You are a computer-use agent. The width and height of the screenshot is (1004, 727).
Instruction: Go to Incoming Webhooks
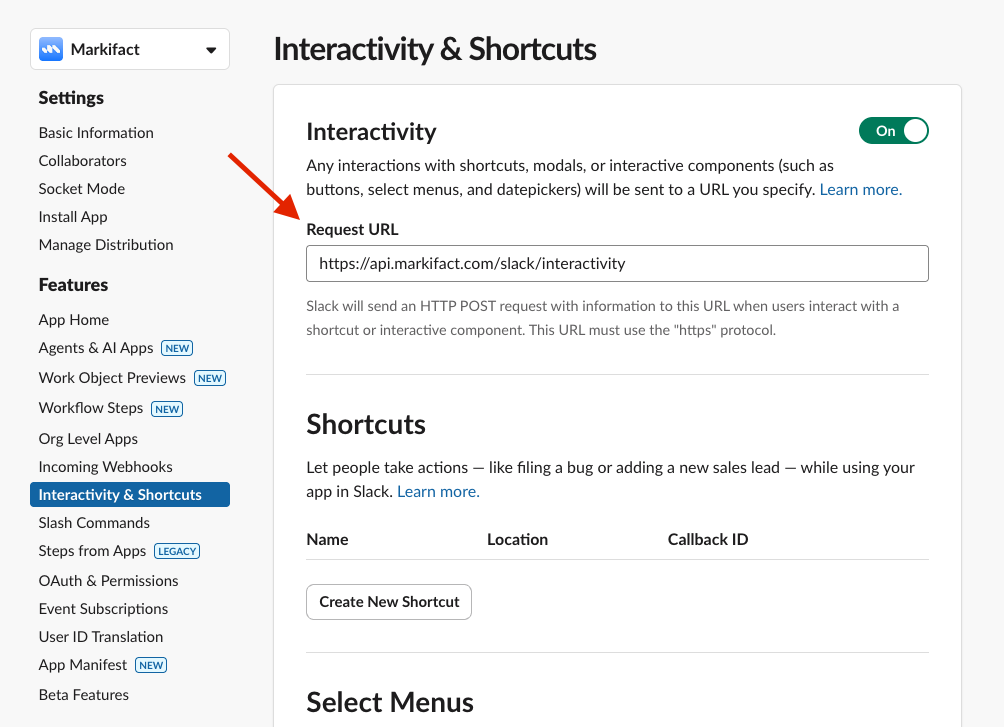point(105,466)
